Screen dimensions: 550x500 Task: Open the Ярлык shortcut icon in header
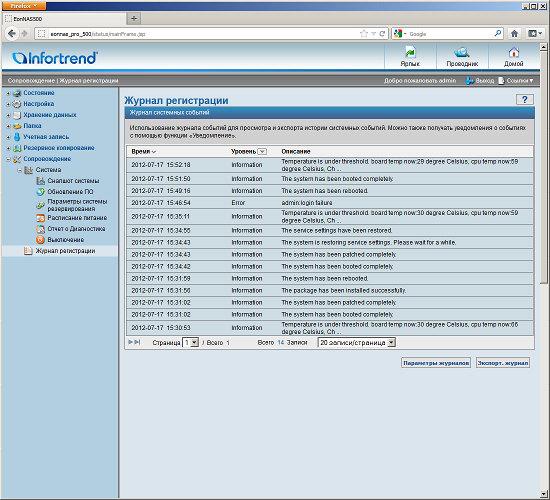[x=410, y=56]
